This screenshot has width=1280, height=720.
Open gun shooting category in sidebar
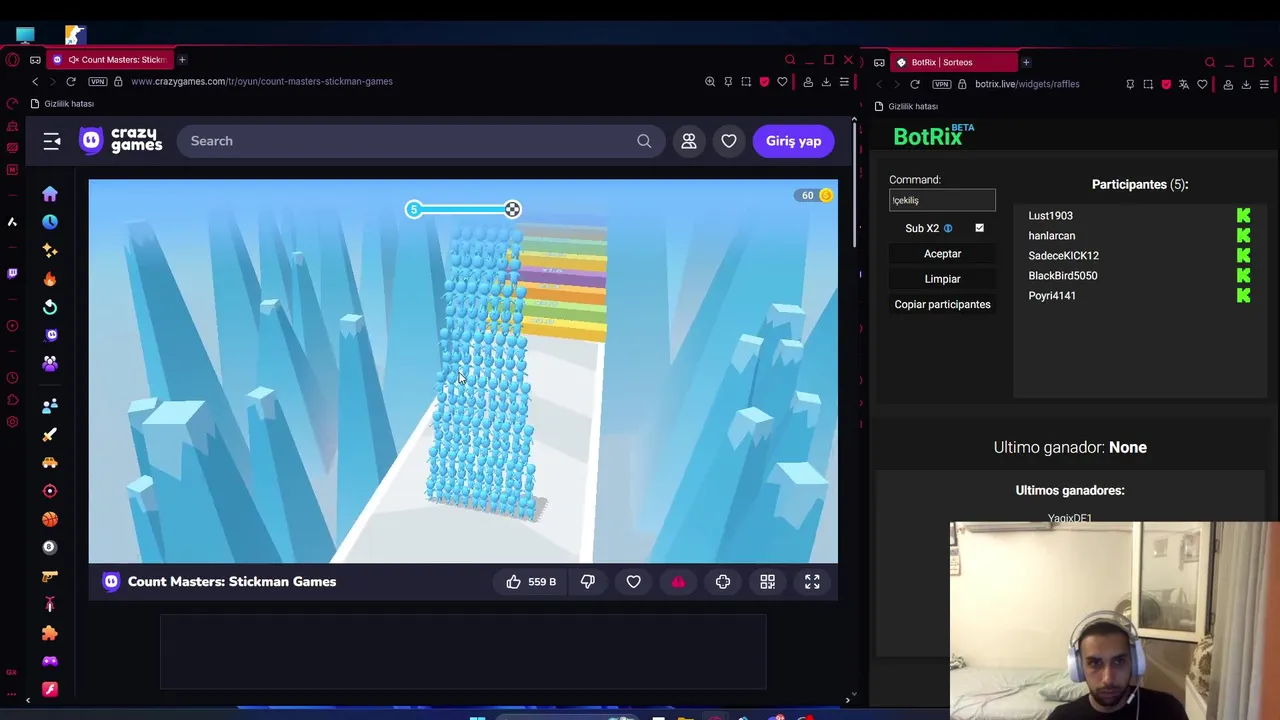pyautogui.click(x=50, y=576)
